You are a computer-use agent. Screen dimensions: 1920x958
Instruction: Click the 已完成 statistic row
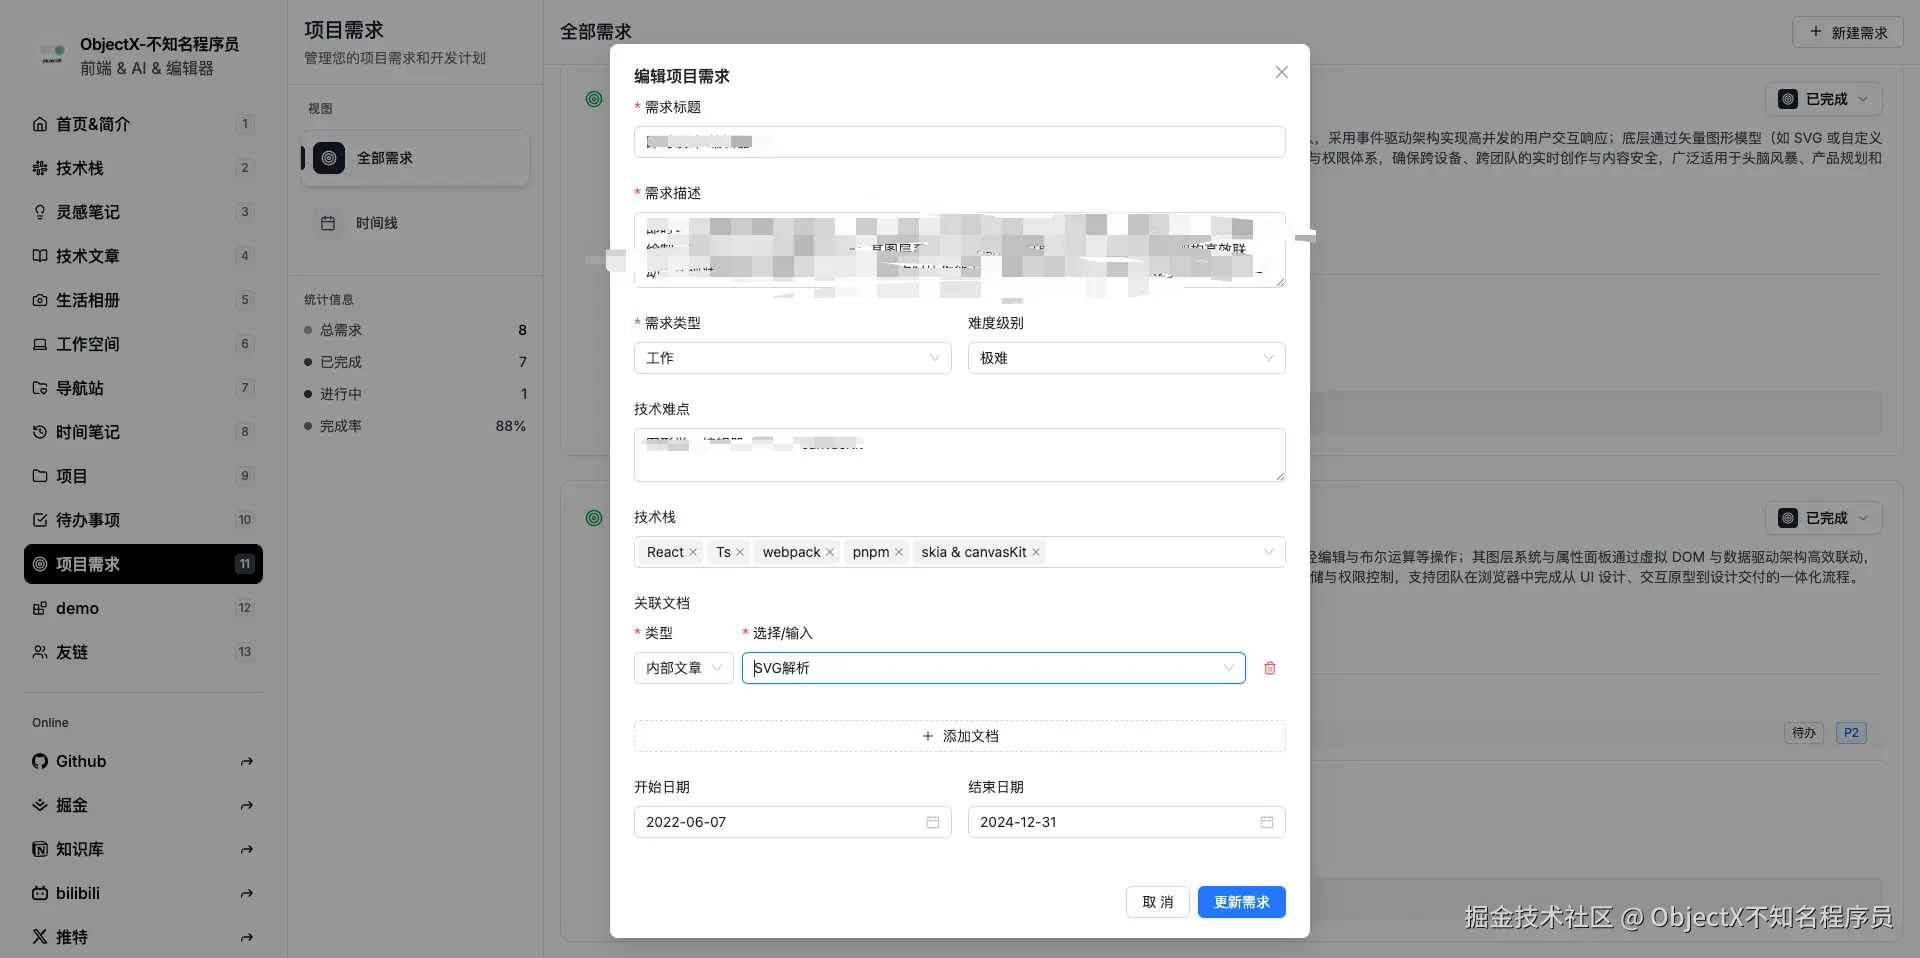(415, 362)
